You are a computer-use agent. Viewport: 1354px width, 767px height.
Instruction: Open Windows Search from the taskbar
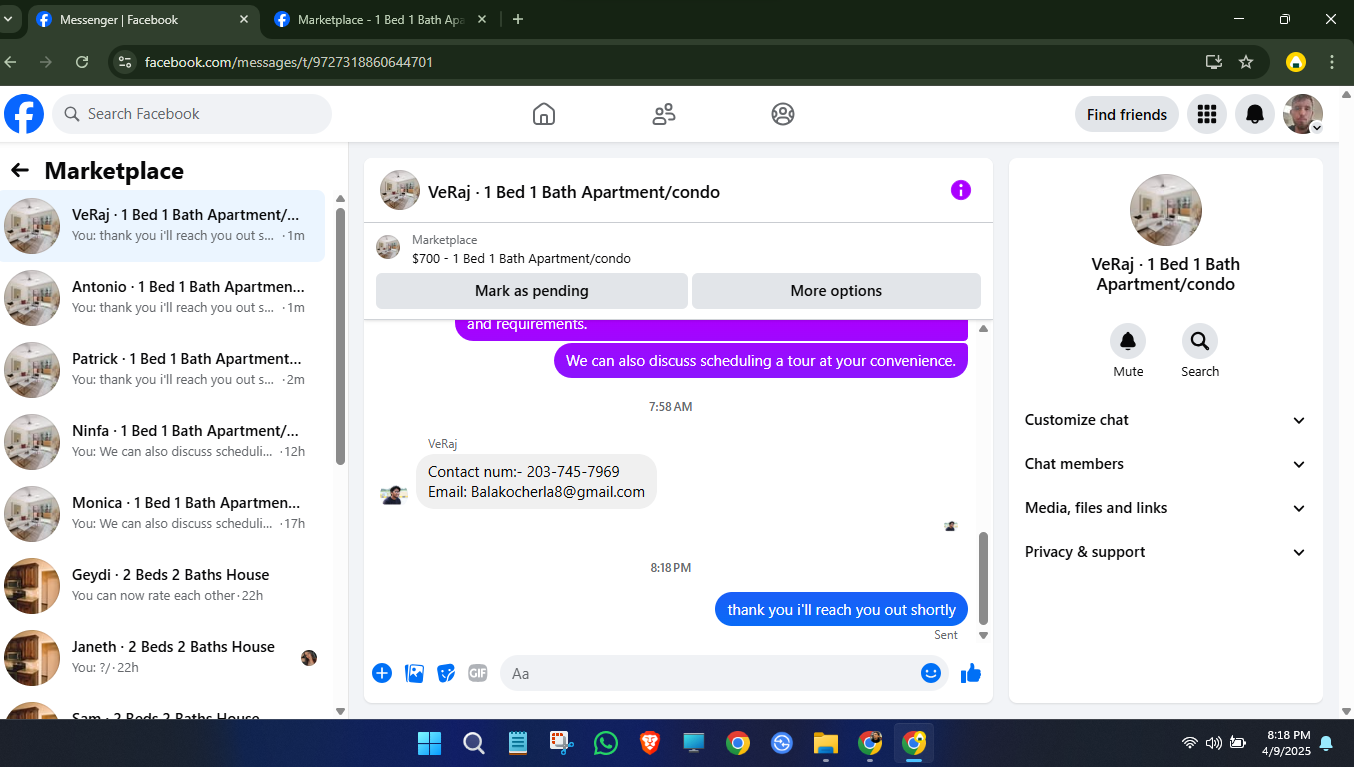(x=474, y=743)
